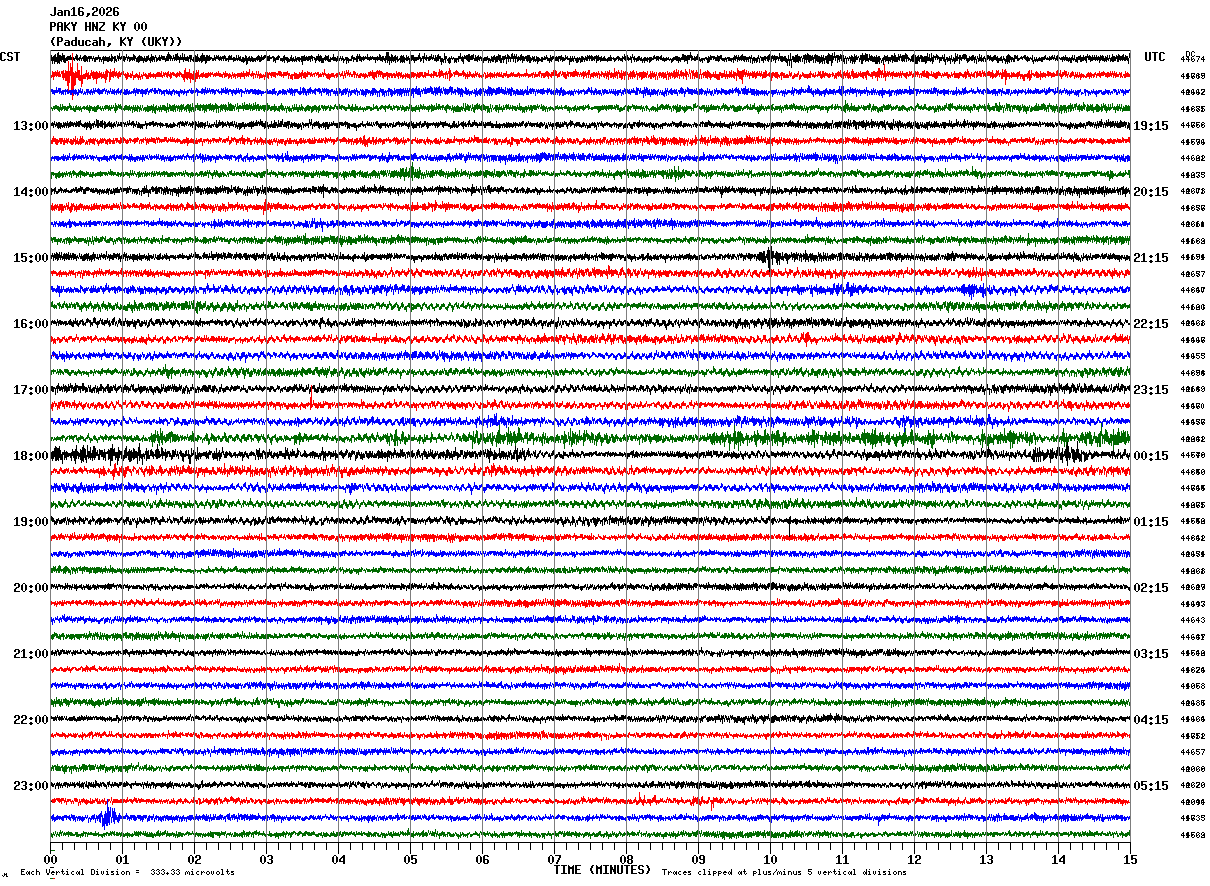Click the 23:15 UTC time label
This screenshot has width=1210, height=886.
coord(1151,390)
